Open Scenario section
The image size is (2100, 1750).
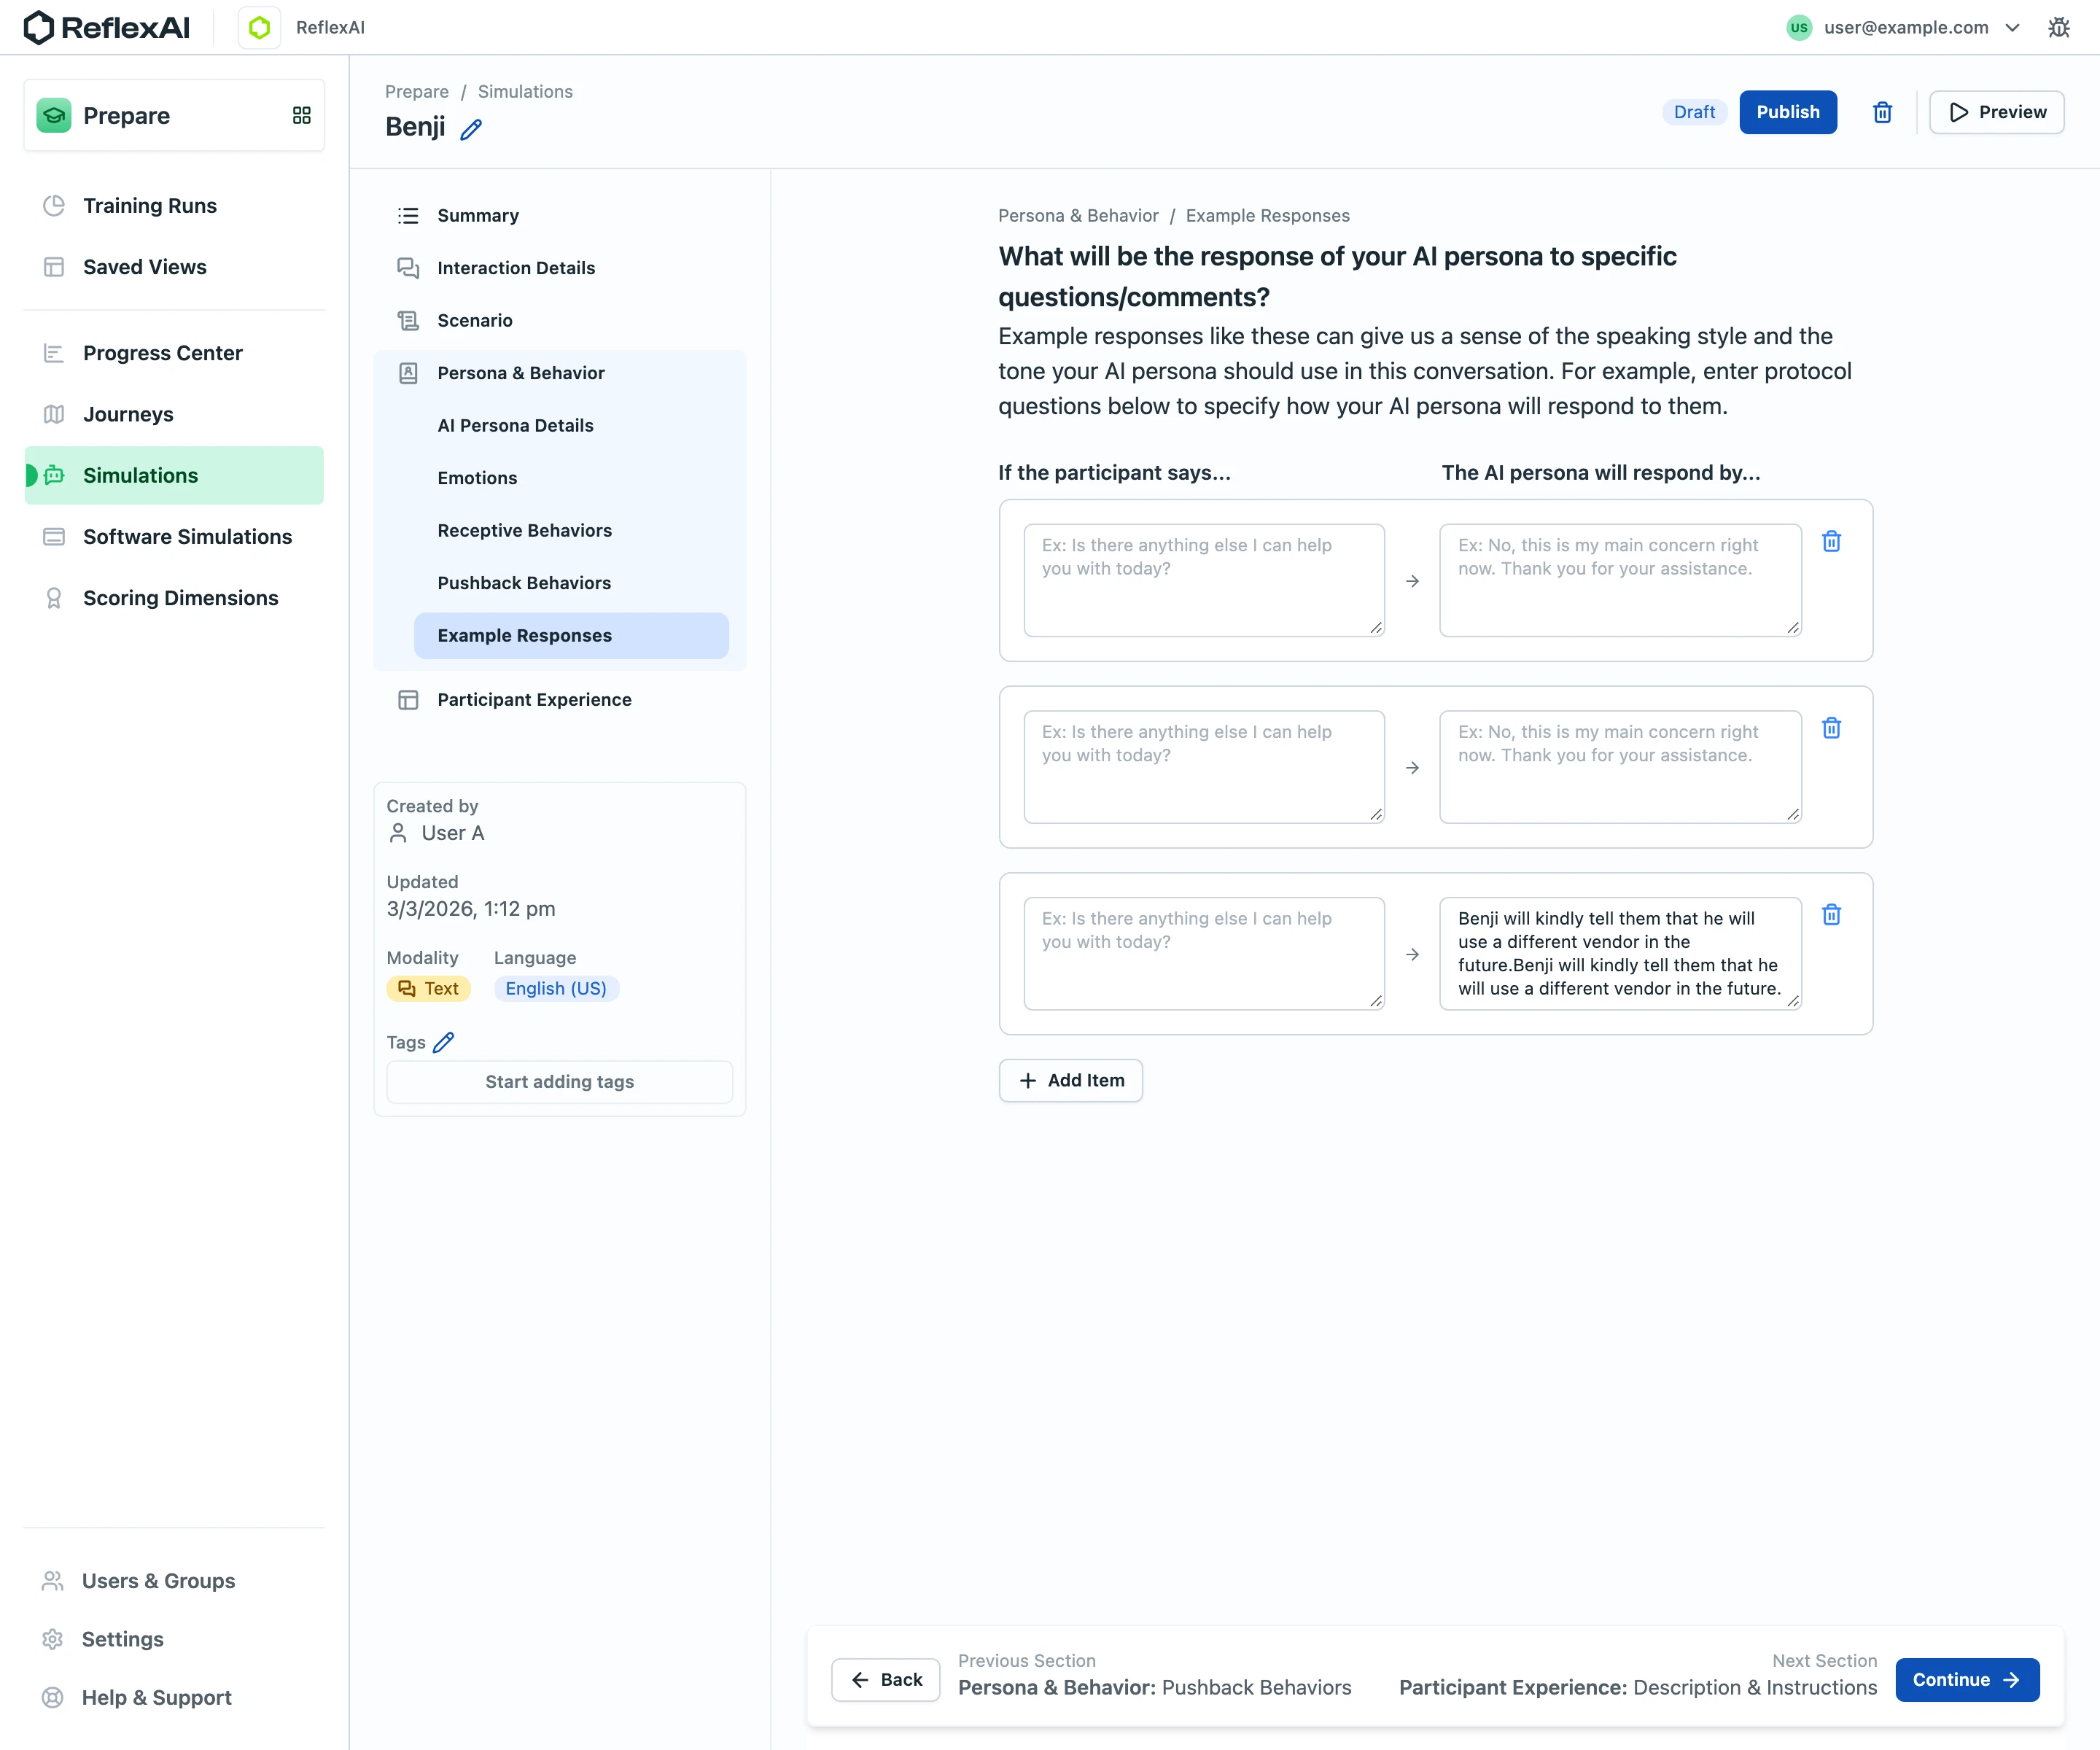[560, 320]
